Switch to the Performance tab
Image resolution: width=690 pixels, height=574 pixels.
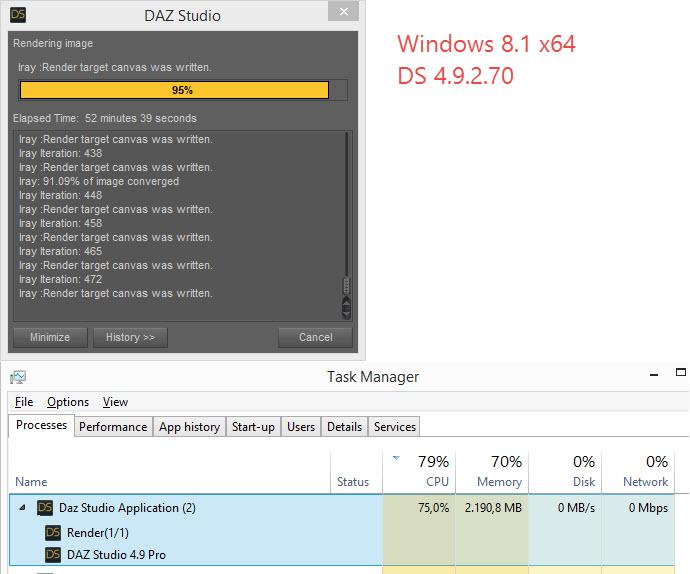113,427
